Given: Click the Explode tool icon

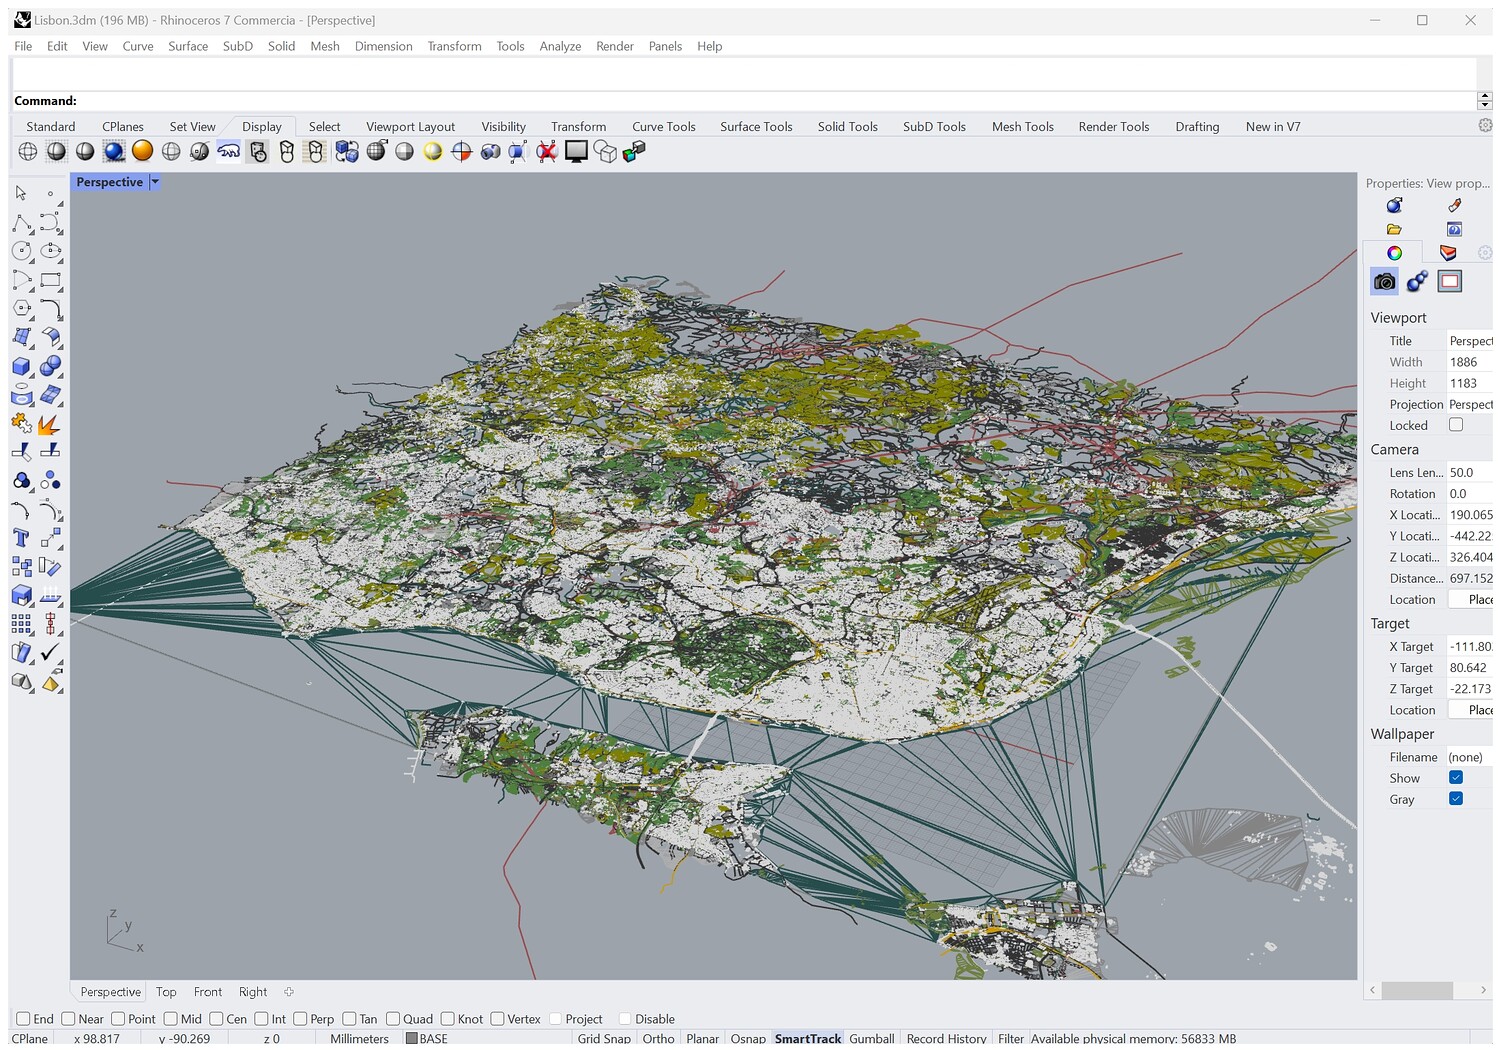Looking at the screenshot, I should click(48, 424).
